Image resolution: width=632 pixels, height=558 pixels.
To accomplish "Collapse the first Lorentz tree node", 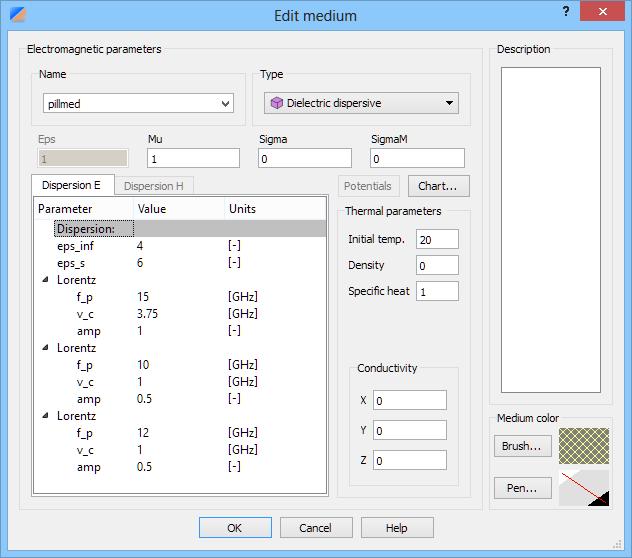I will (x=45, y=281).
